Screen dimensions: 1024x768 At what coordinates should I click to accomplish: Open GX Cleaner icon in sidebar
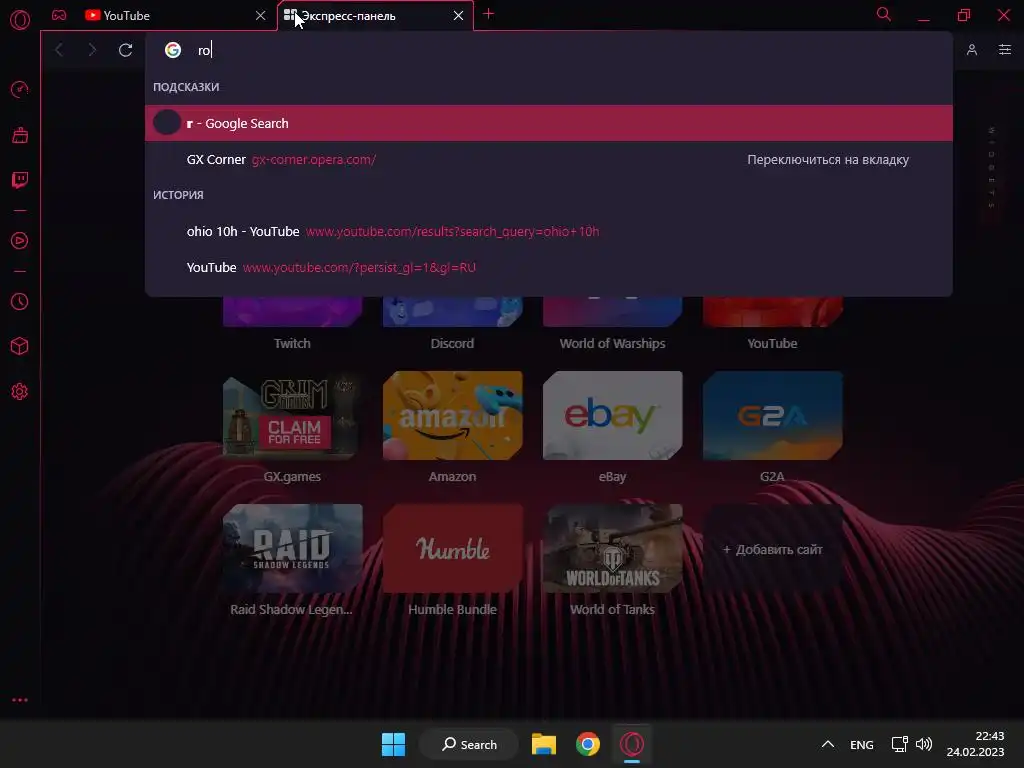click(x=20, y=135)
